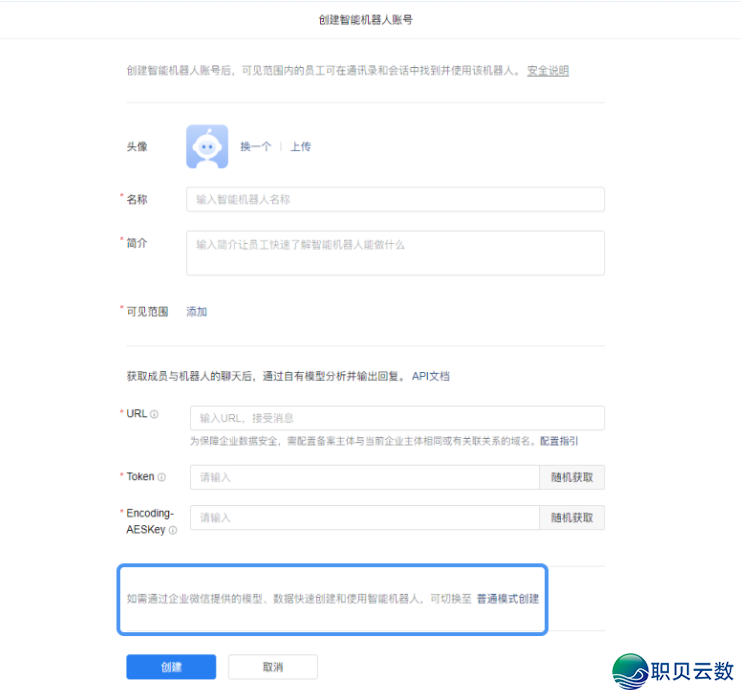The width and height of the screenshot is (741, 696).
Task: Click the info icon beside Encoding-AESKey
Action: (x=174, y=531)
